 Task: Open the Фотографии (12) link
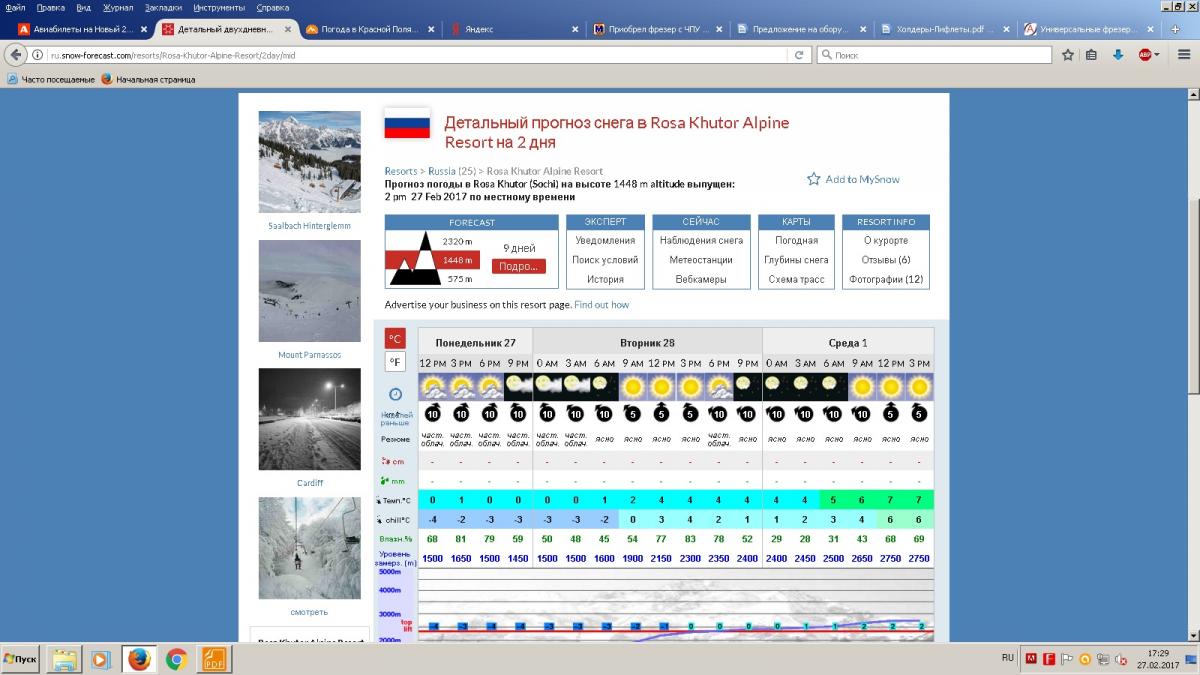click(x=886, y=279)
